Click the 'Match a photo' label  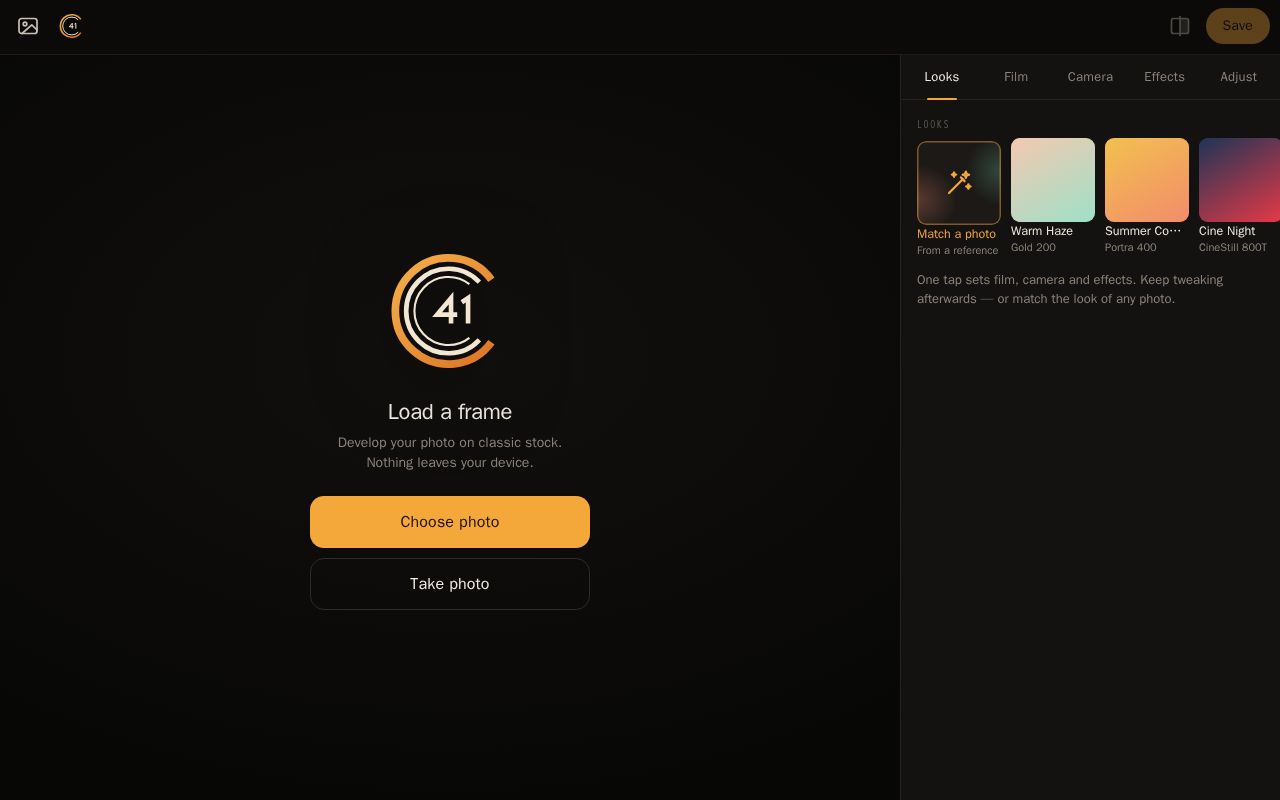(x=956, y=234)
